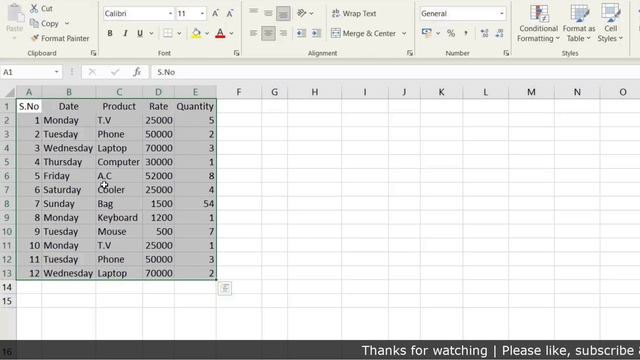Viewport: 640px width, 360px height.
Task: Click the Name Box showing A1
Action: [x=27, y=72]
